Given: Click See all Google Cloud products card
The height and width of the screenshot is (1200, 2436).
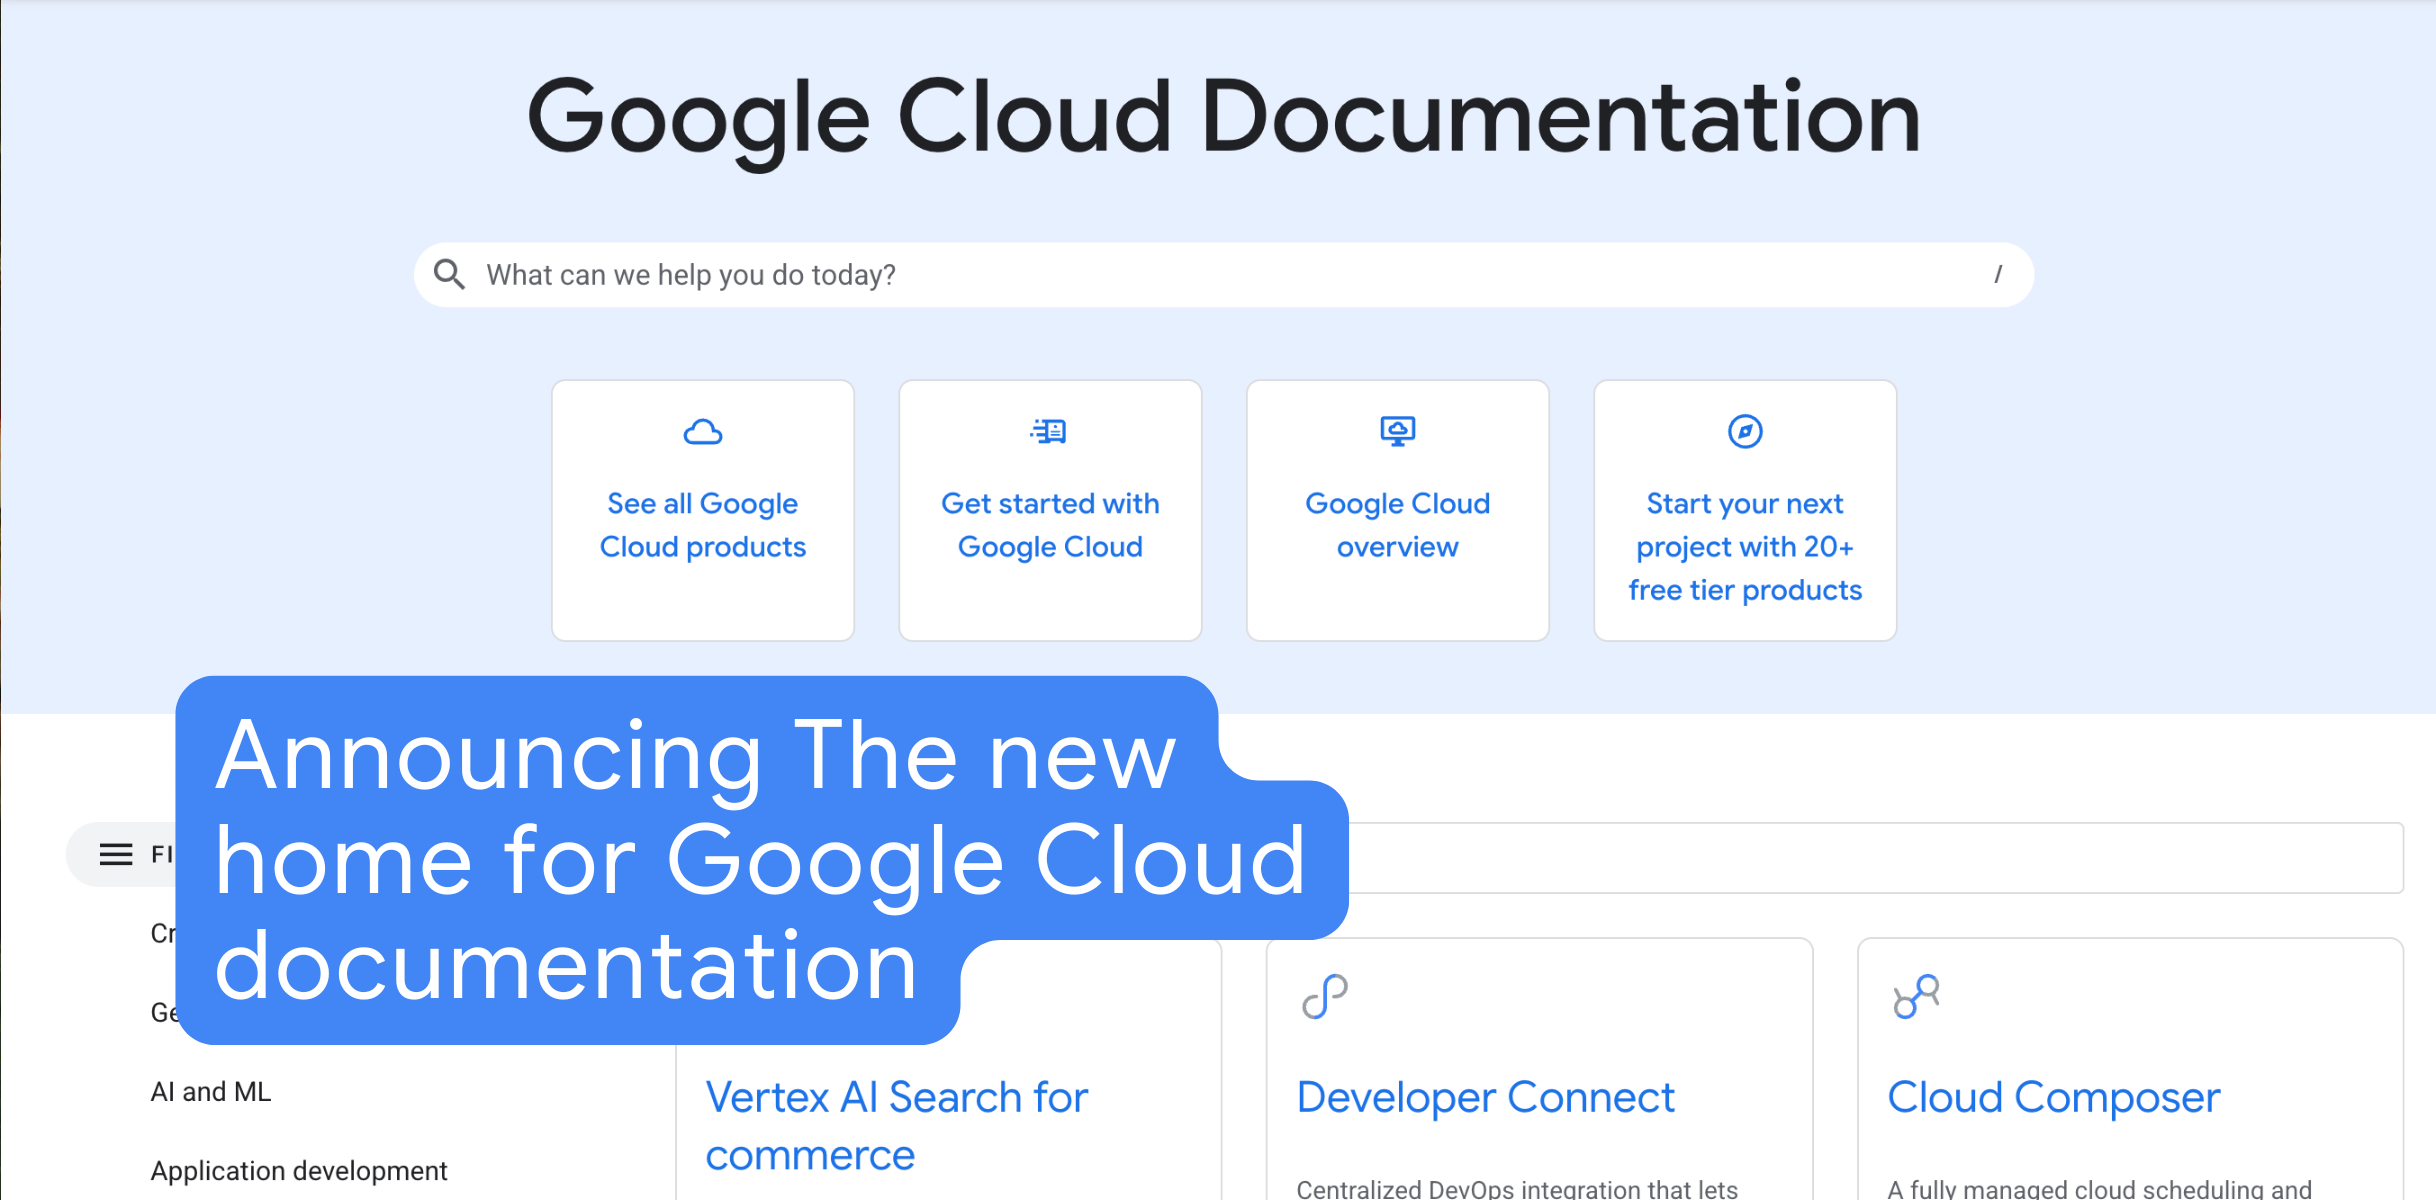Looking at the screenshot, I should point(702,510).
